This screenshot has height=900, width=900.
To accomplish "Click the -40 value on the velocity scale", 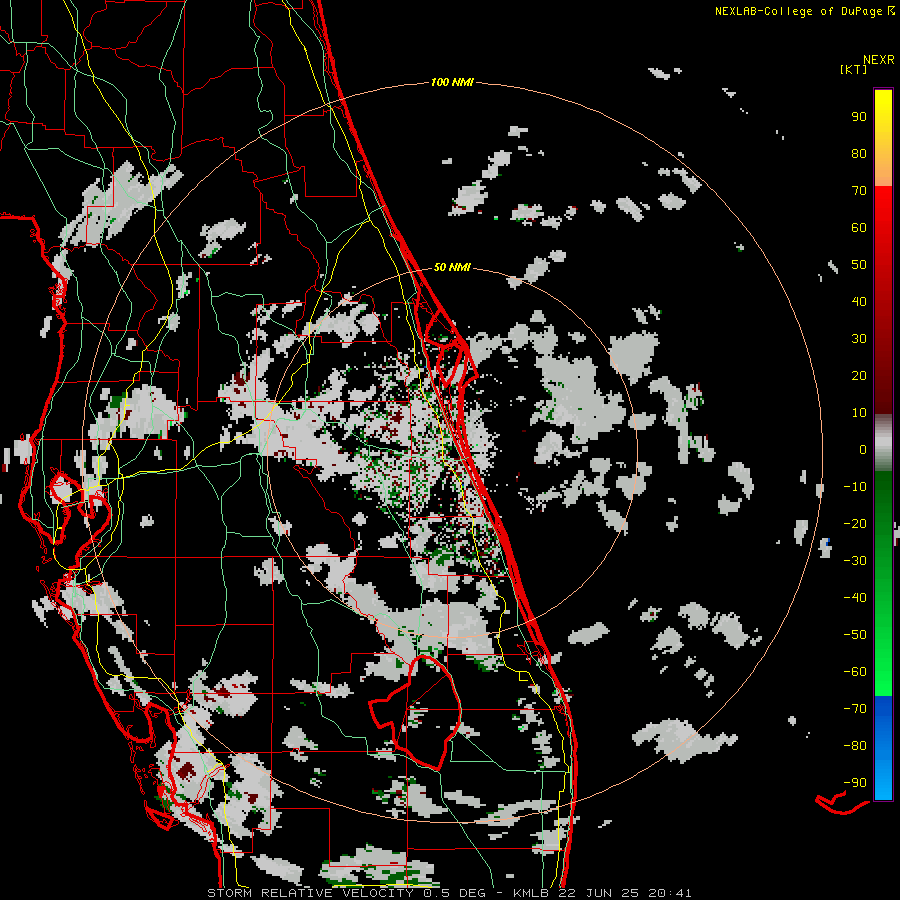I will click(855, 598).
